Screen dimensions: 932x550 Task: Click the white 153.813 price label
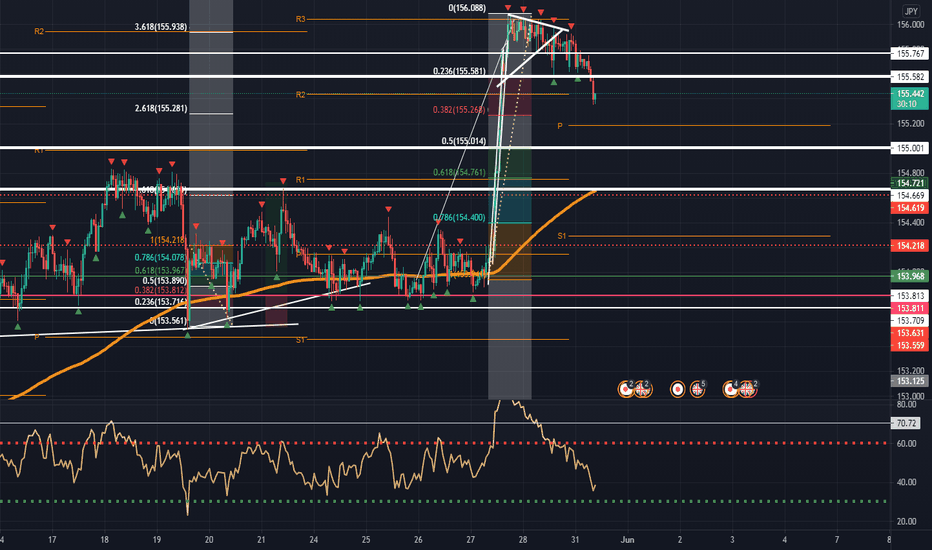click(910, 296)
